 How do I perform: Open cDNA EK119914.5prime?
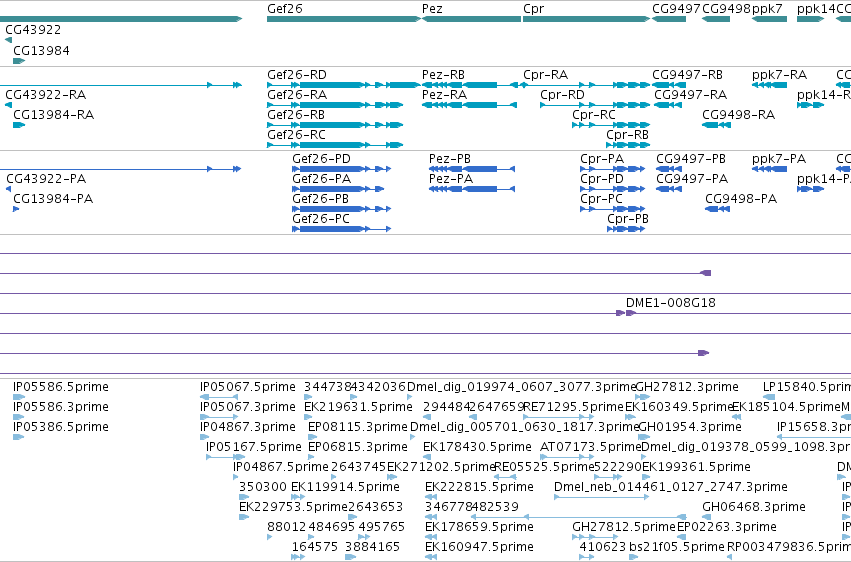[345, 487]
